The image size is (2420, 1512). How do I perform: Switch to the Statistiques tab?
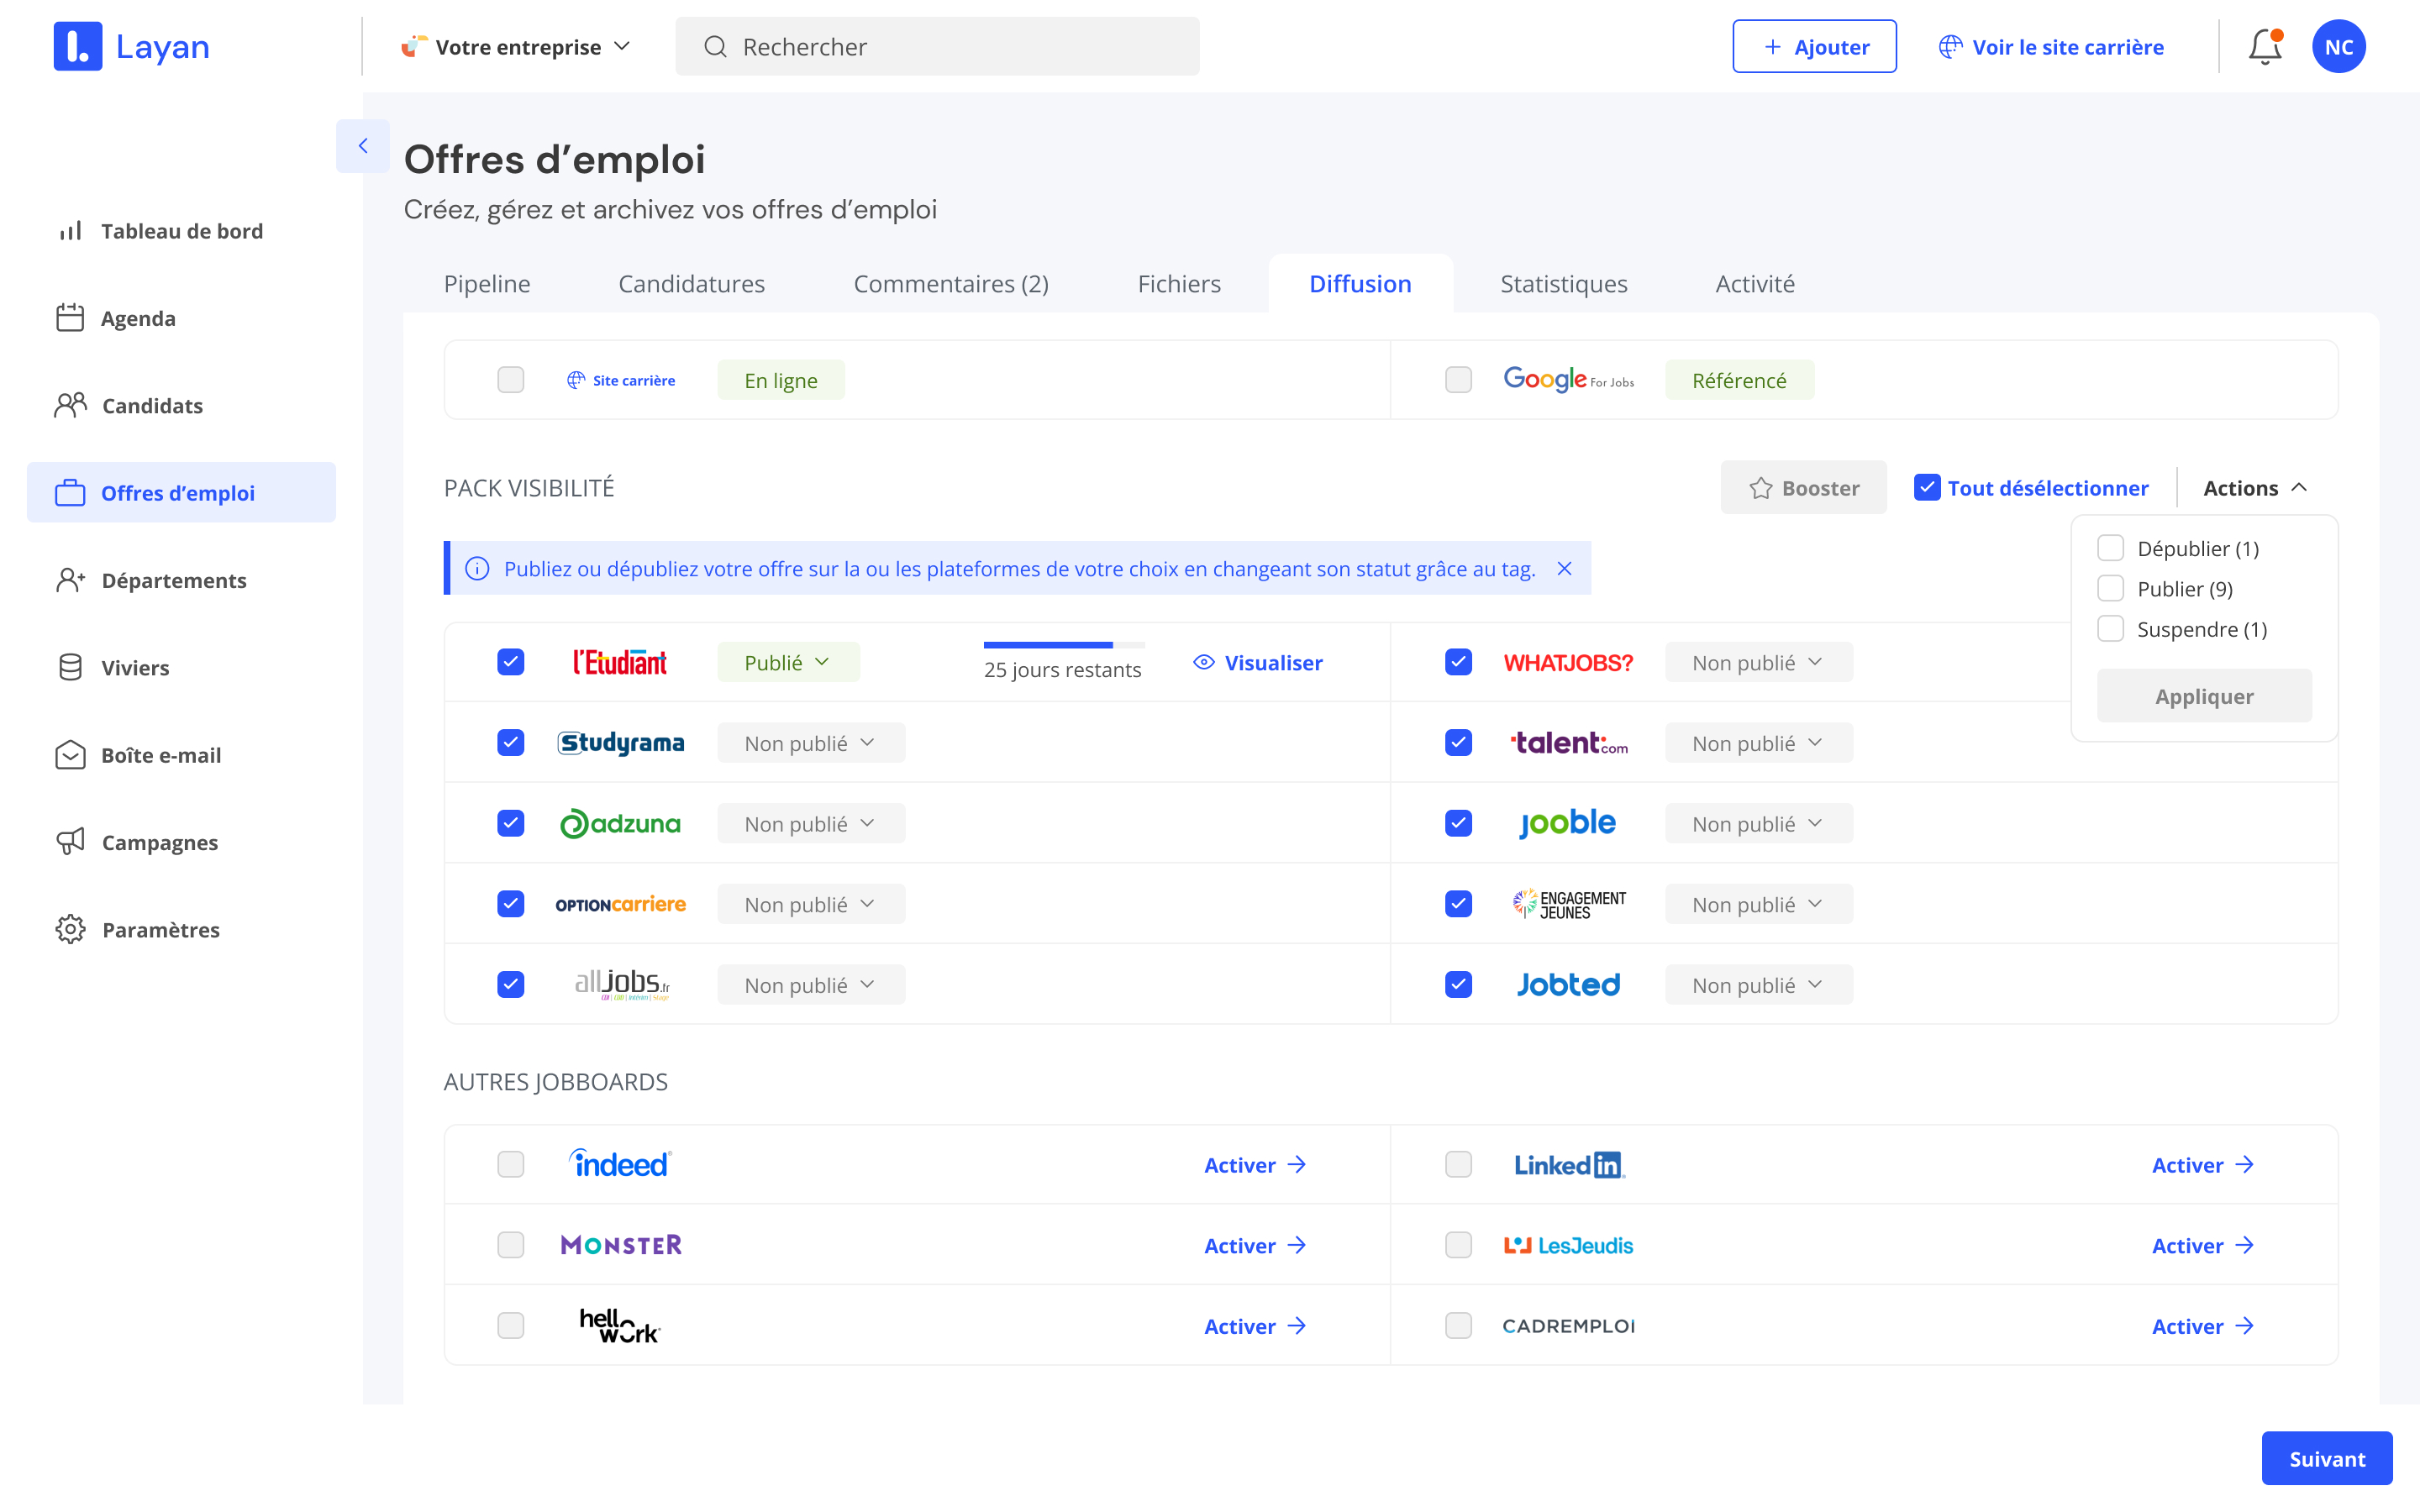1563,284
